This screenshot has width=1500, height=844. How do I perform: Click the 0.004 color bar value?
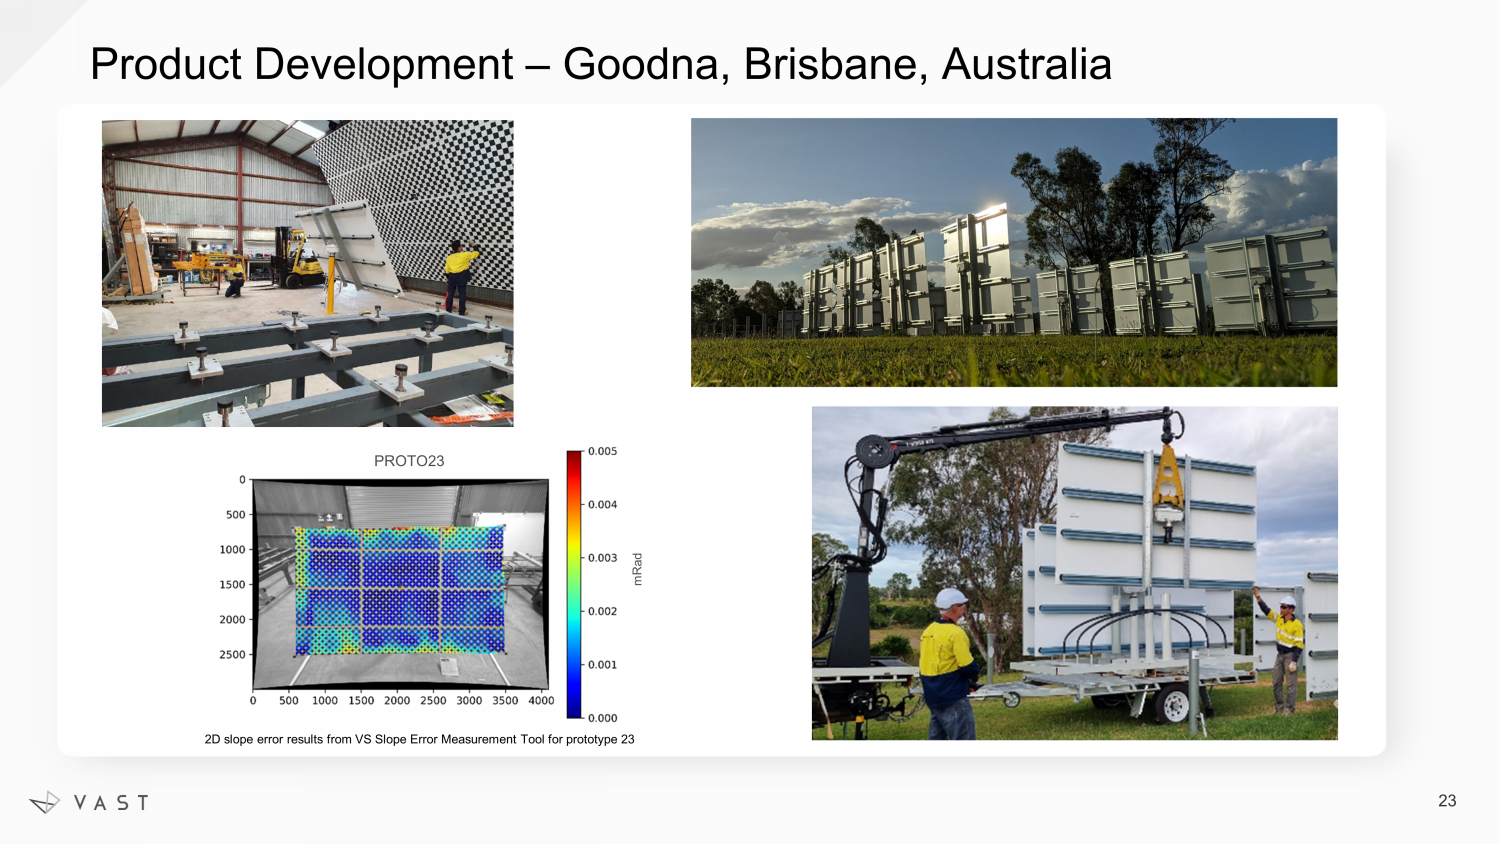[x=602, y=505]
